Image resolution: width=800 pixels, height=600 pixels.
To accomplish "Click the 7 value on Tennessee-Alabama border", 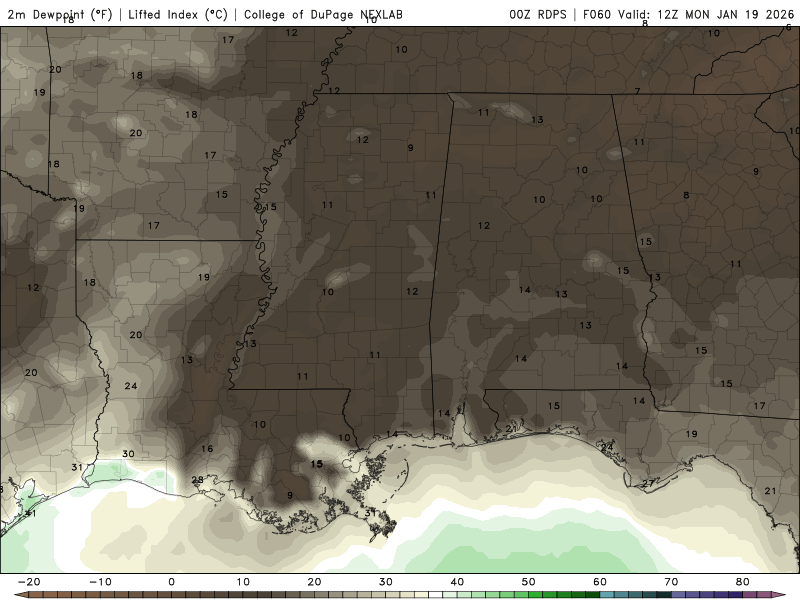I will click(638, 91).
